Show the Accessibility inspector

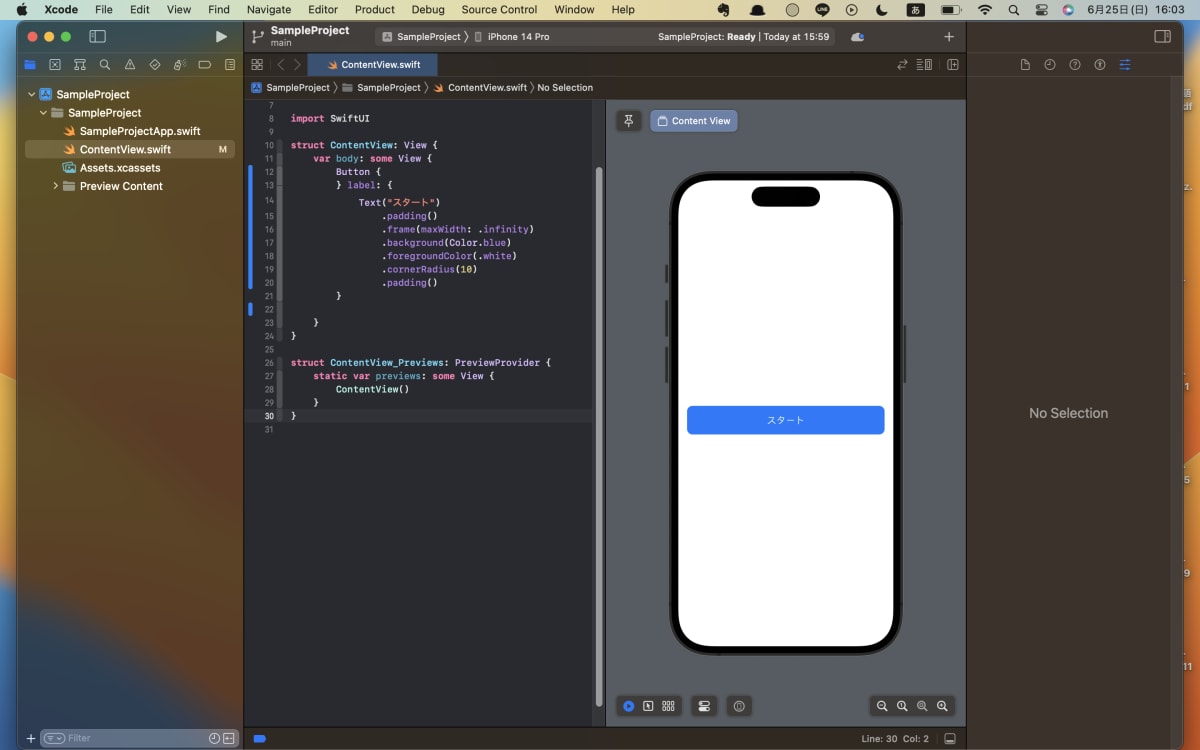(x=1100, y=64)
